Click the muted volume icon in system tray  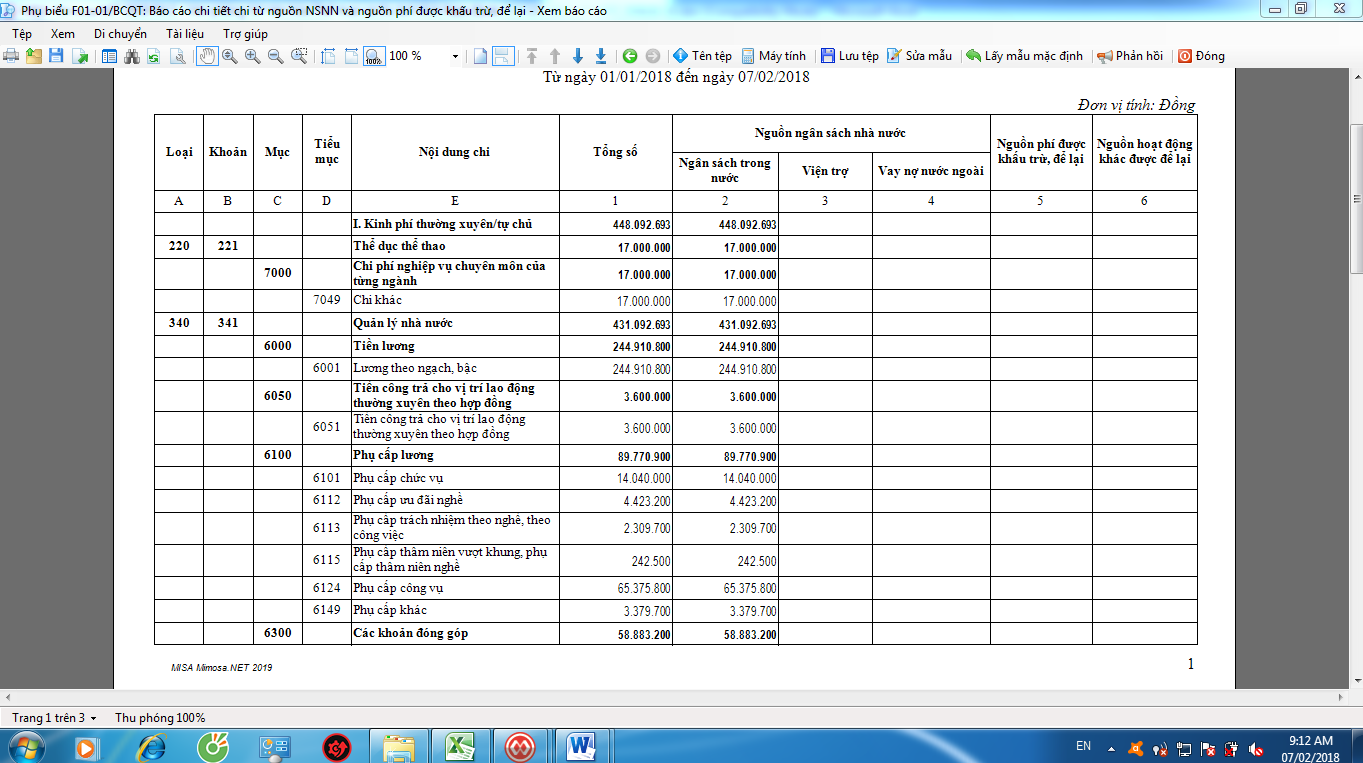coord(1255,747)
